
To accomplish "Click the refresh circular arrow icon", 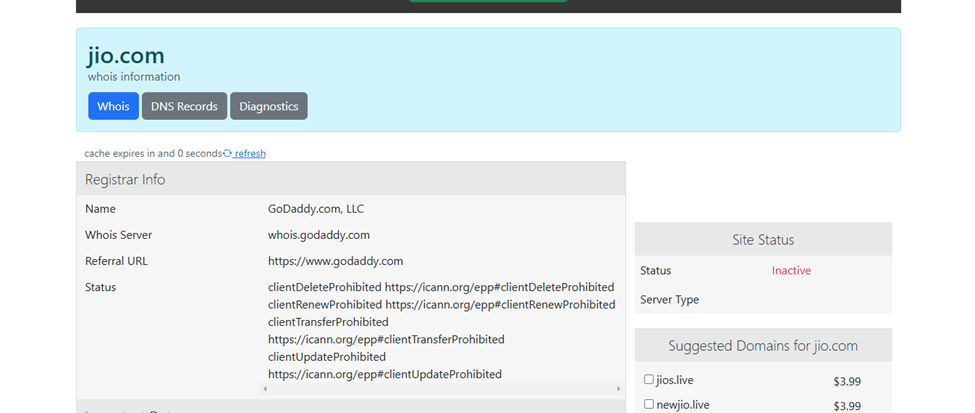I will click(228, 154).
